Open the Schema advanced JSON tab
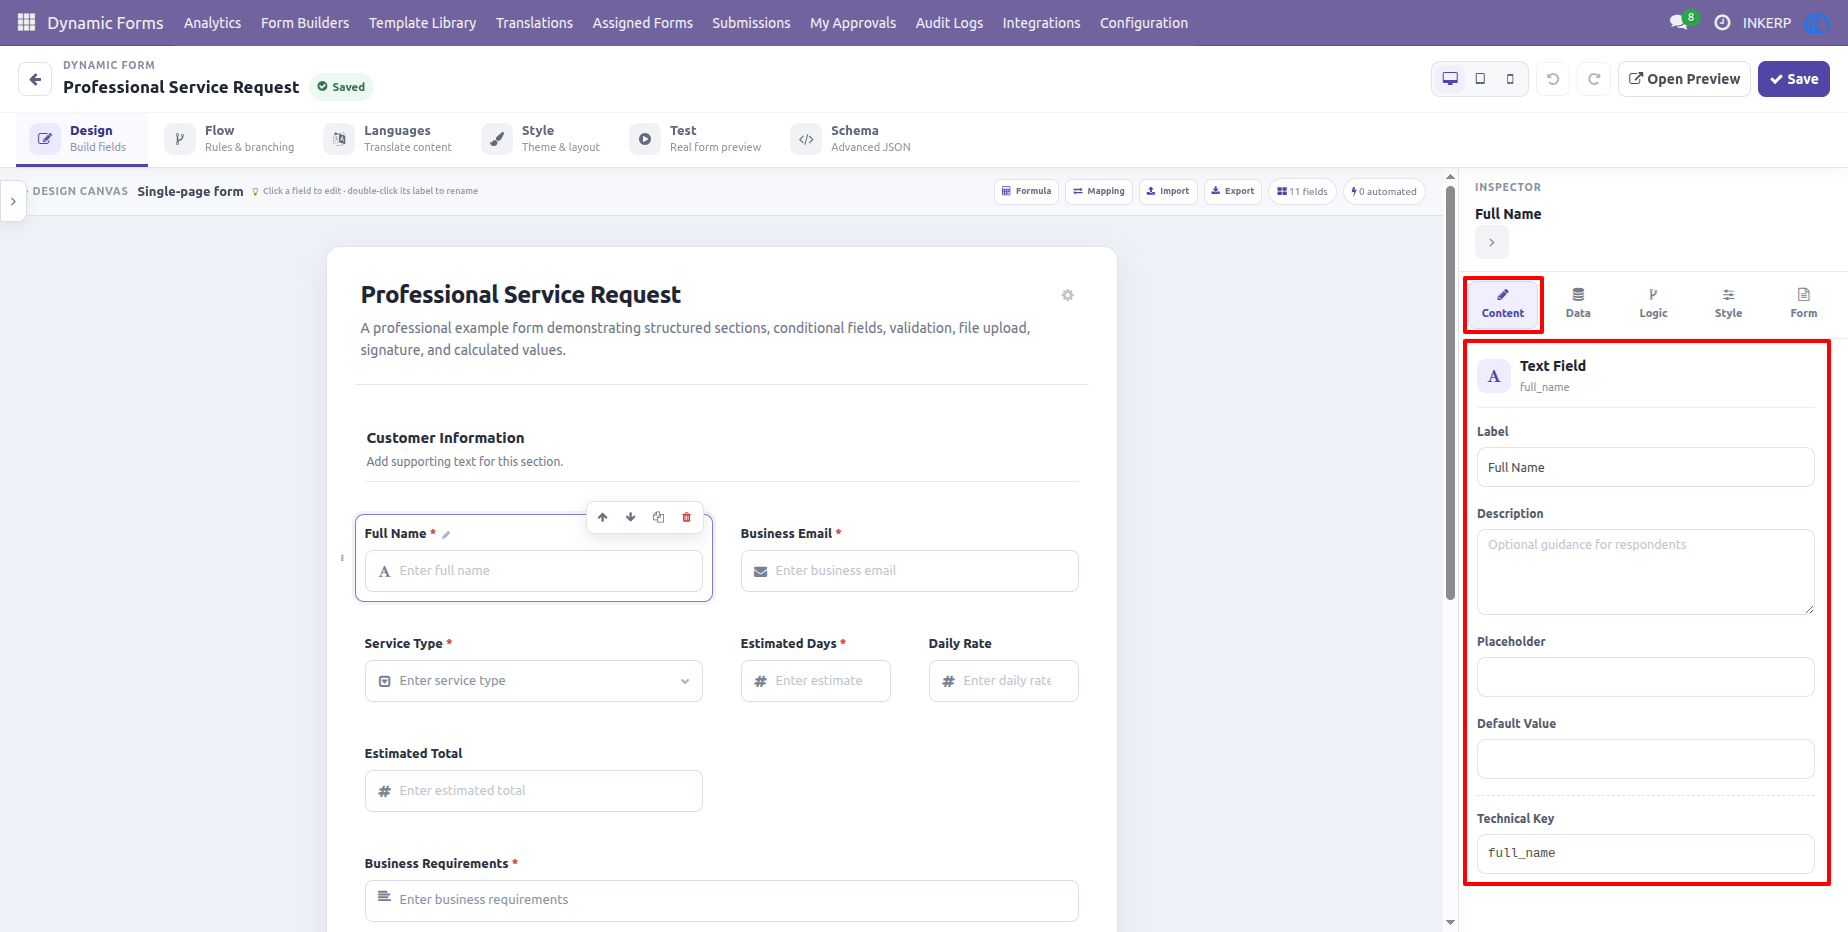Screen dimensions: 1848x932 851,139
